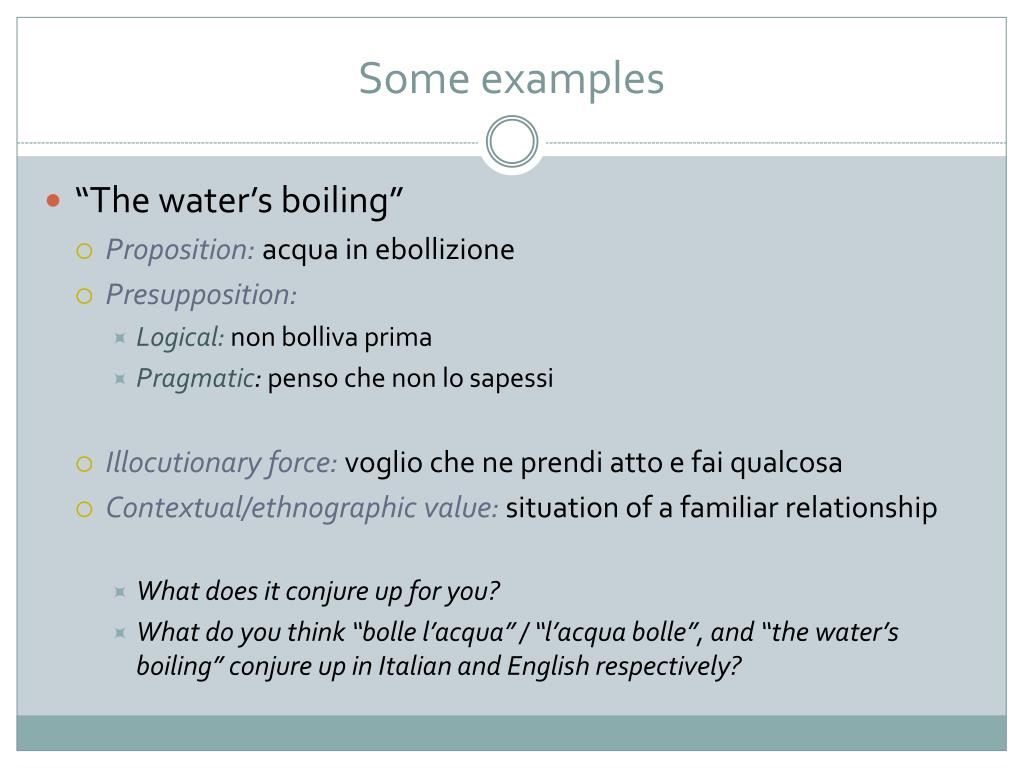Click the teal footer bar of the slide
This screenshot has width=1024, height=768.
pos(511,733)
